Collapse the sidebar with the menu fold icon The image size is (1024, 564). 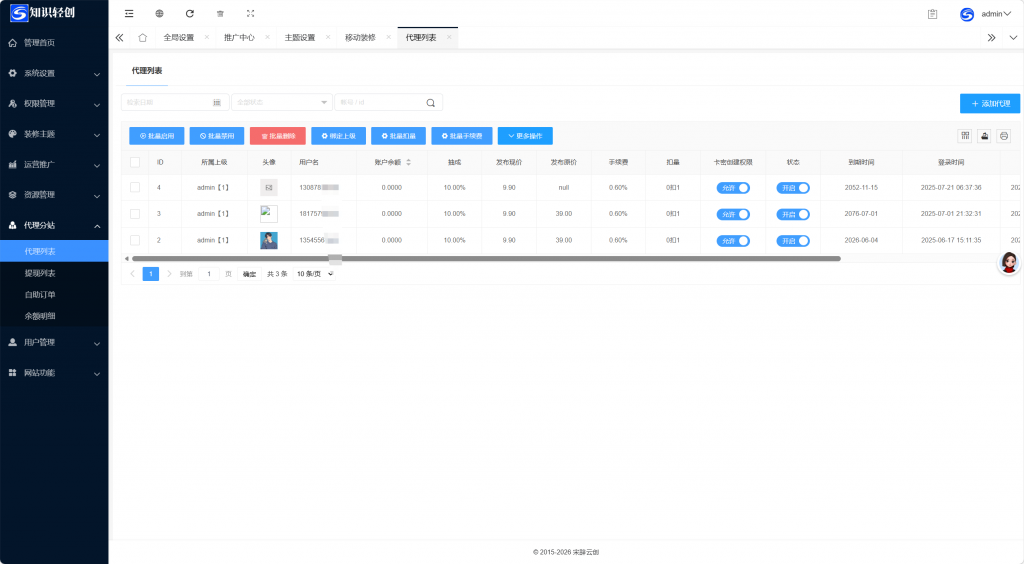tap(129, 14)
